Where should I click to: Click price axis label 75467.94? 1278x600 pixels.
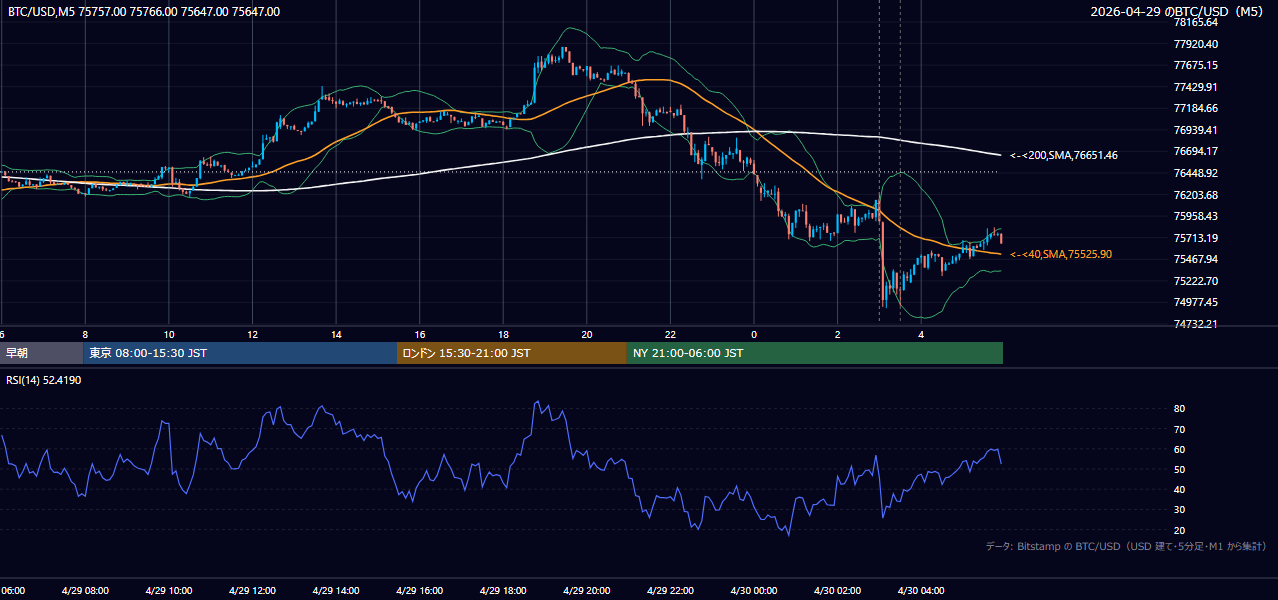click(1196, 259)
